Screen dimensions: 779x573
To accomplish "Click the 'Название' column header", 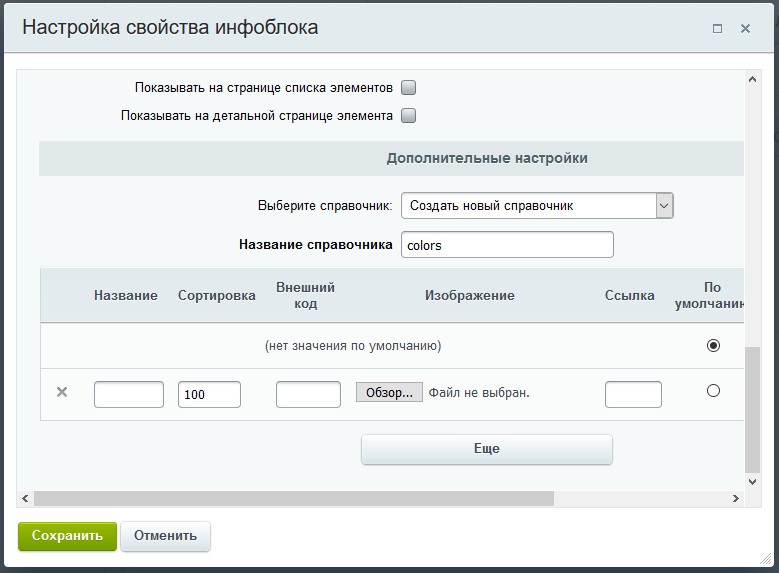I will (x=126, y=295).
